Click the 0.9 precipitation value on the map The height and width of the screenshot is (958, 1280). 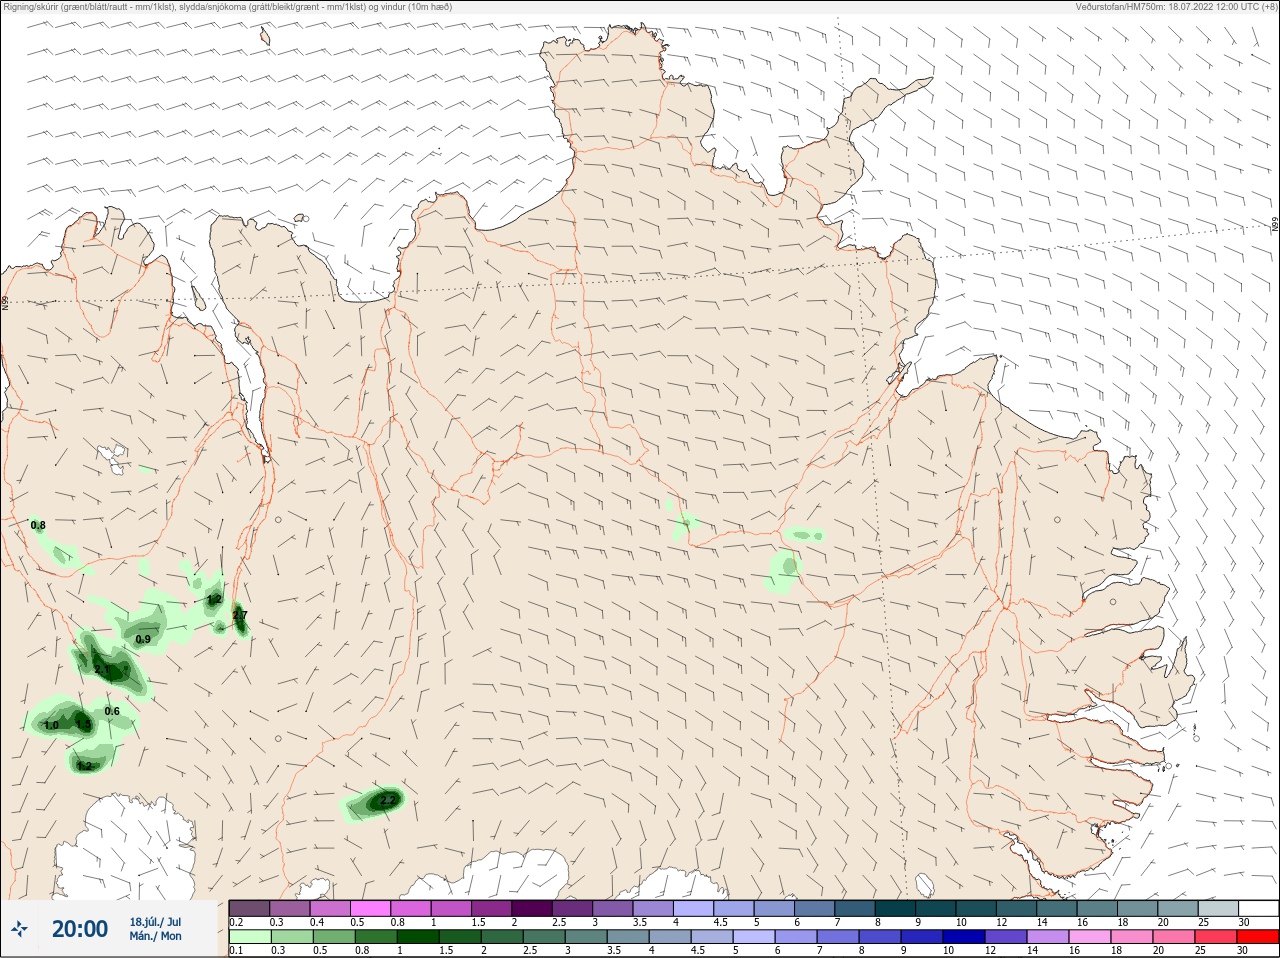(143, 640)
